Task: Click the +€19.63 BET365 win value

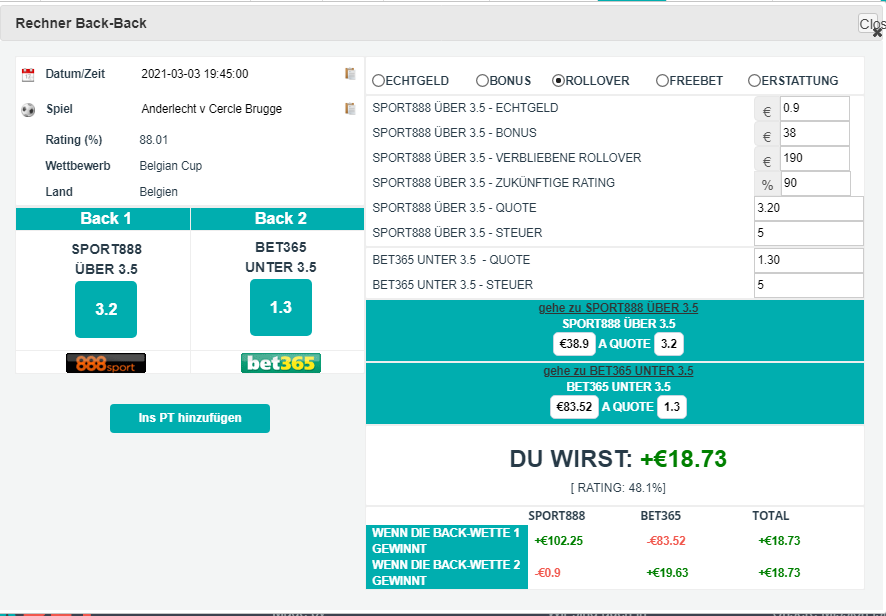Action: tap(667, 573)
